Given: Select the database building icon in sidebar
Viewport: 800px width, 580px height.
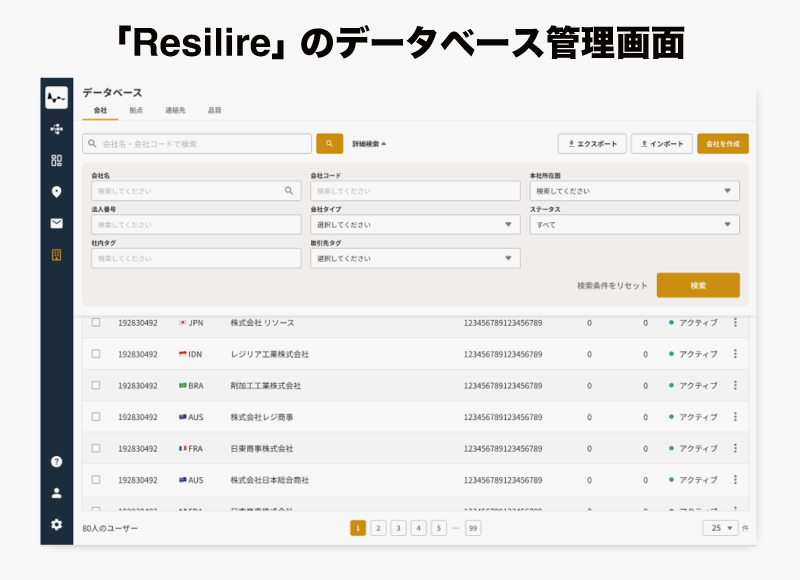Looking at the screenshot, I should (57, 255).
